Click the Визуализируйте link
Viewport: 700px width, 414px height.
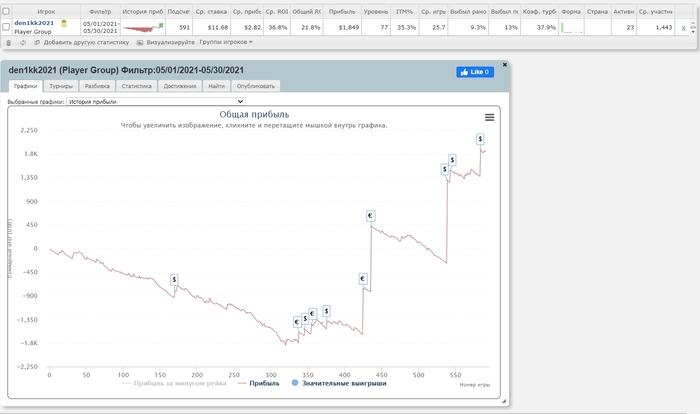pyautogui.click(x=171, y=42)
